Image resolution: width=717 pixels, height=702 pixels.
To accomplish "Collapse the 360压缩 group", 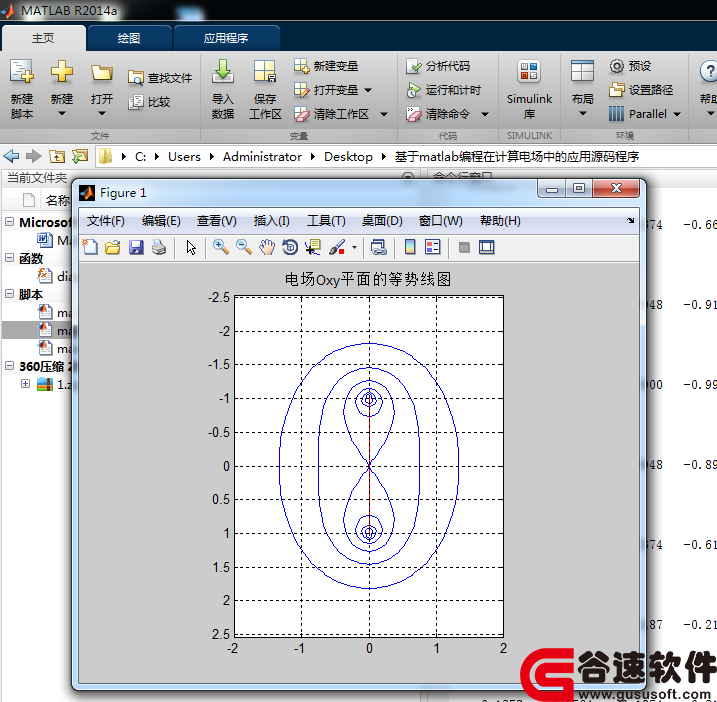I will tap(9, 366).
